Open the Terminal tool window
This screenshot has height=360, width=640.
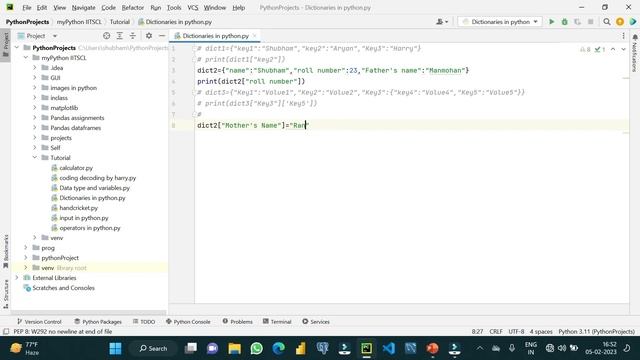(x=277, y=322)
